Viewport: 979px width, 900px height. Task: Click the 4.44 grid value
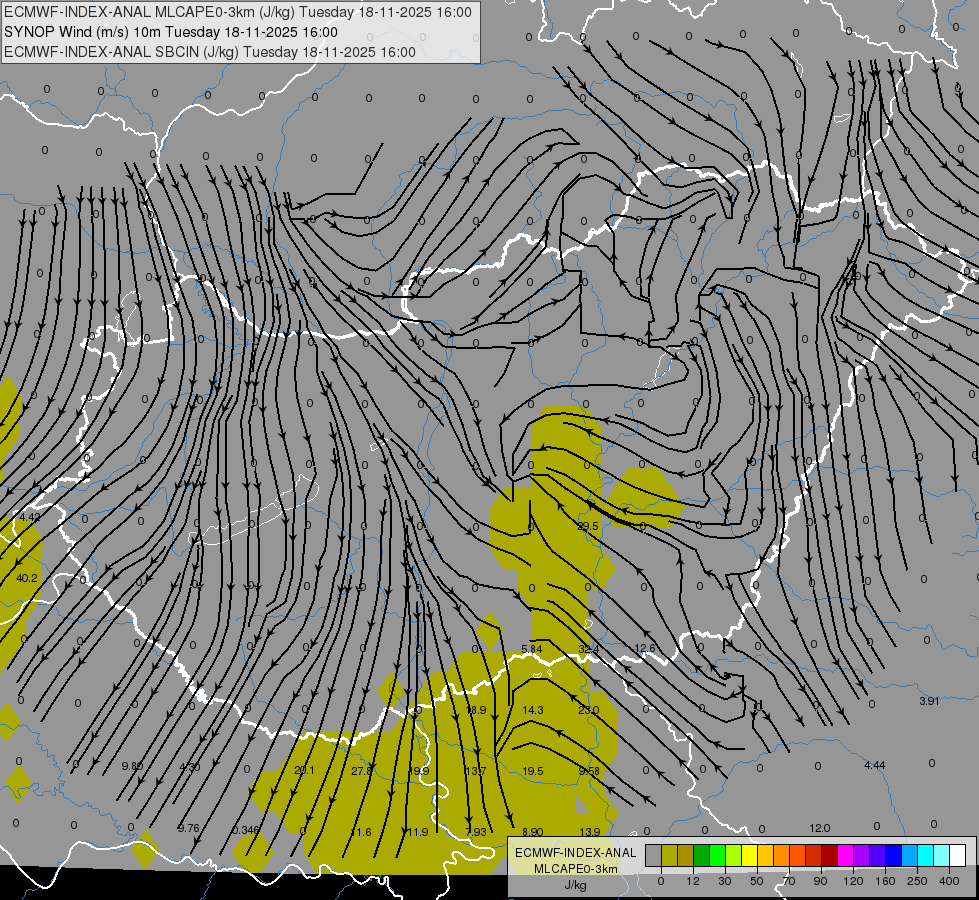[875, 764]
